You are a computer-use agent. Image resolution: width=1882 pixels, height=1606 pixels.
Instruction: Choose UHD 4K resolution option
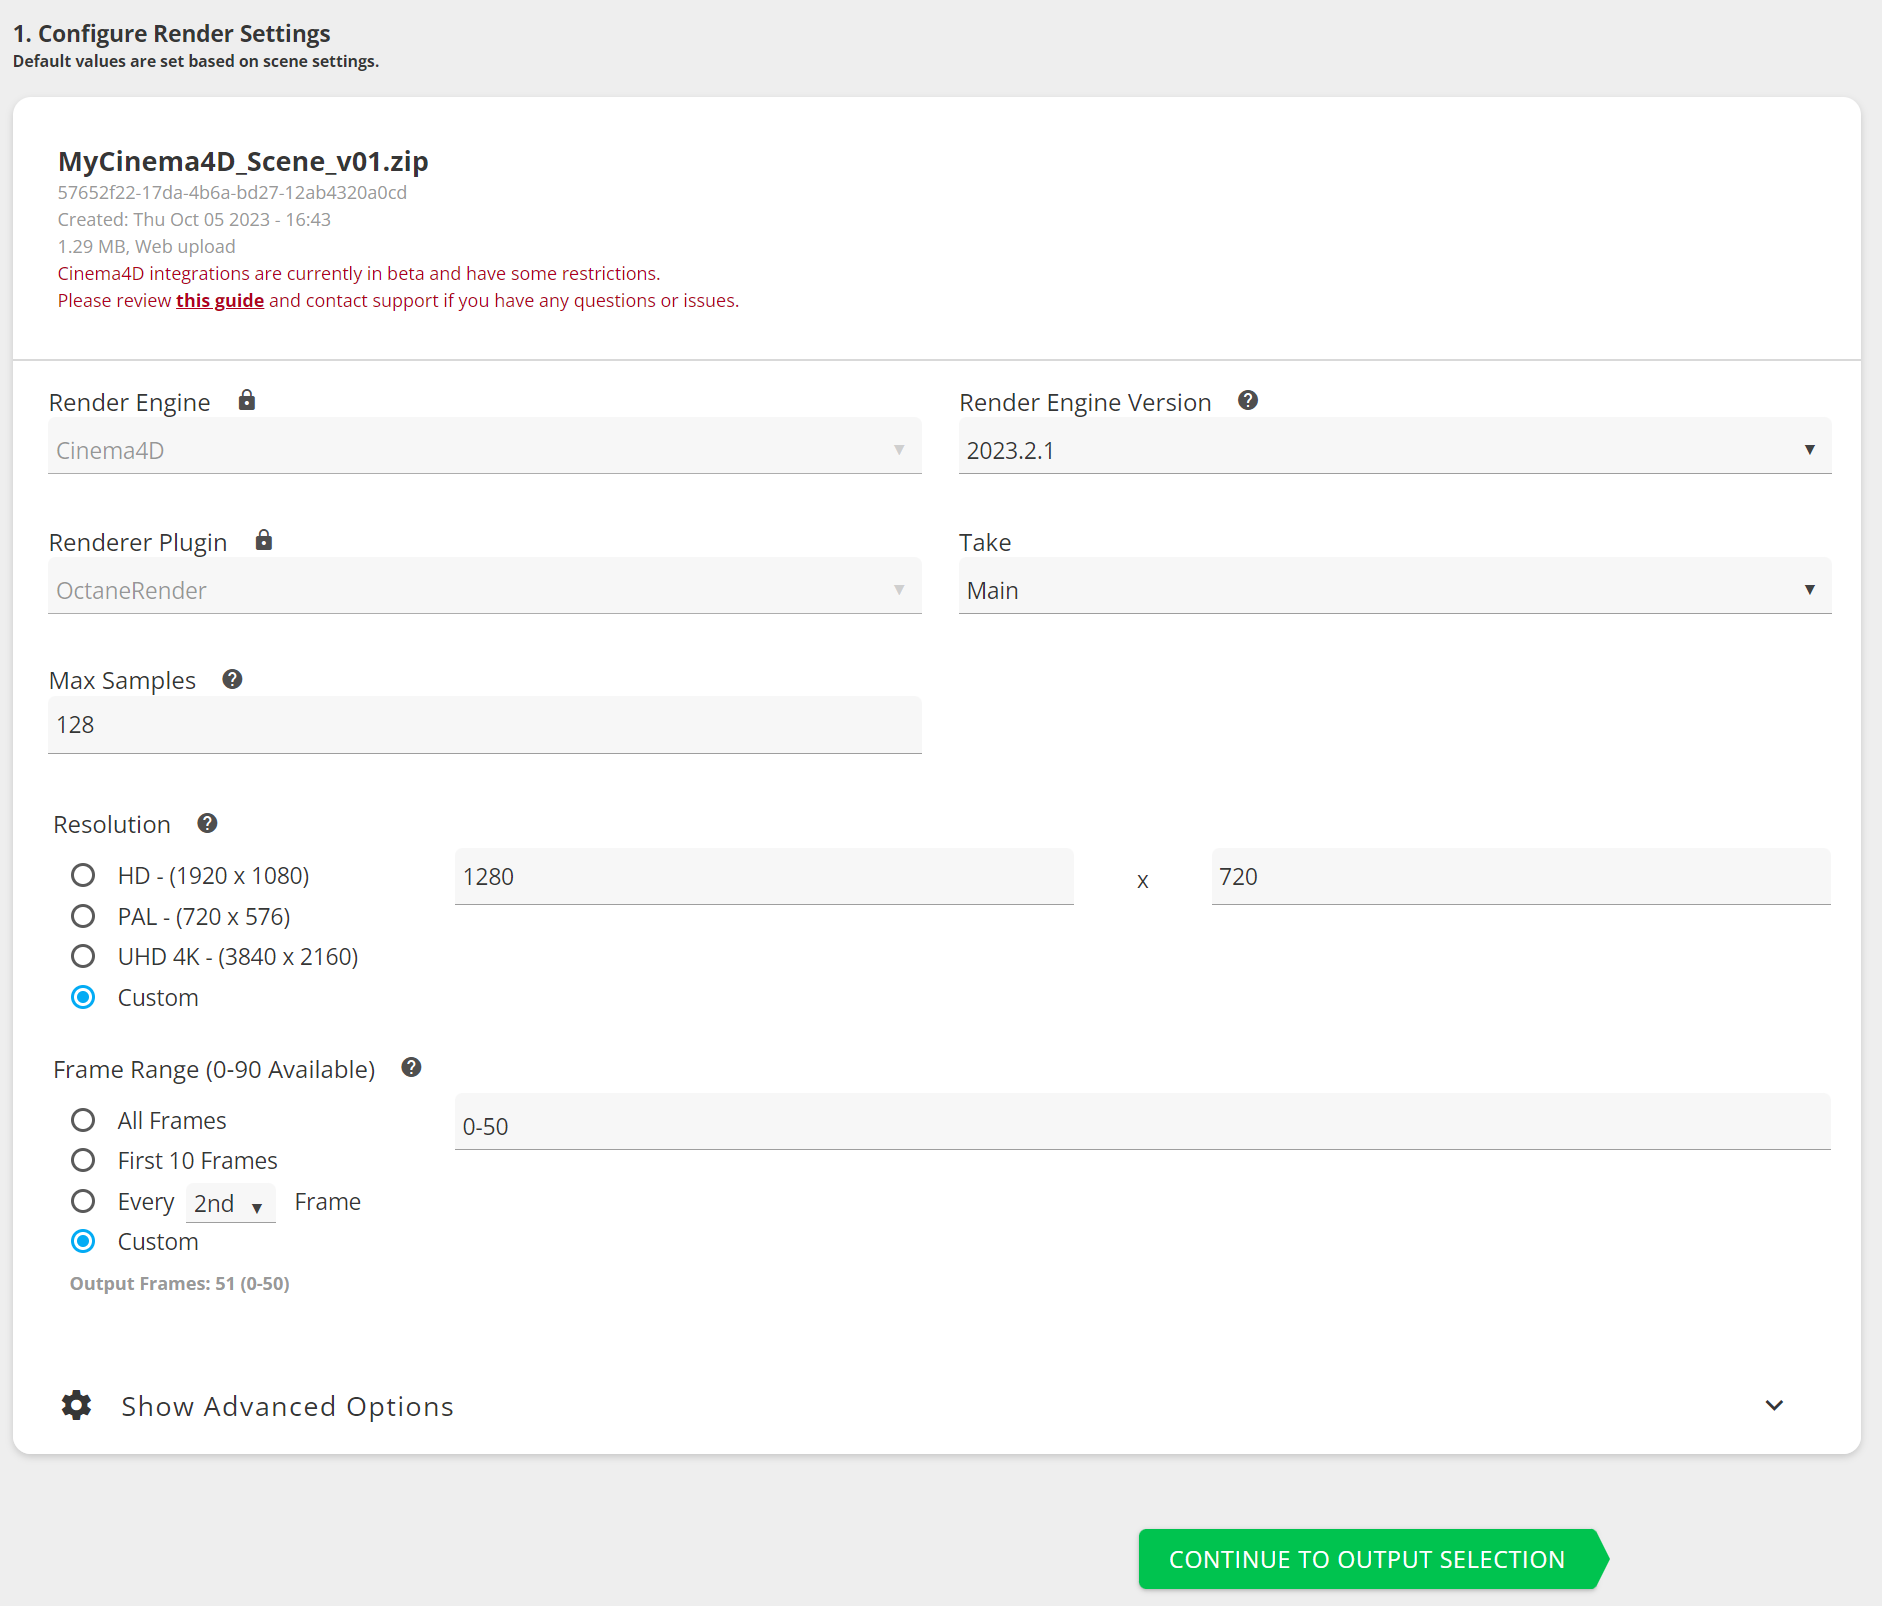(83, 957)
